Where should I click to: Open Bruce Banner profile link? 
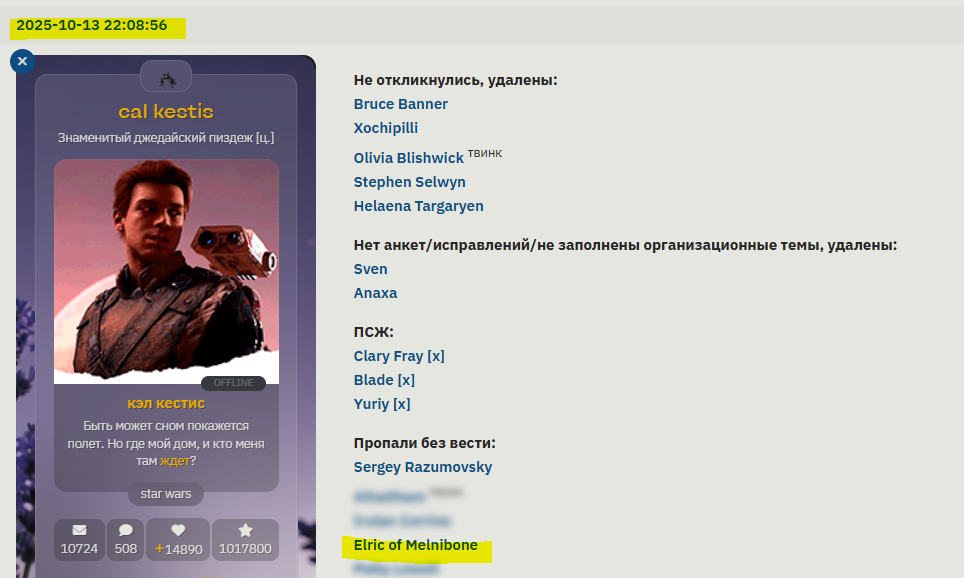pyautogui.click(x=400, y=104)
